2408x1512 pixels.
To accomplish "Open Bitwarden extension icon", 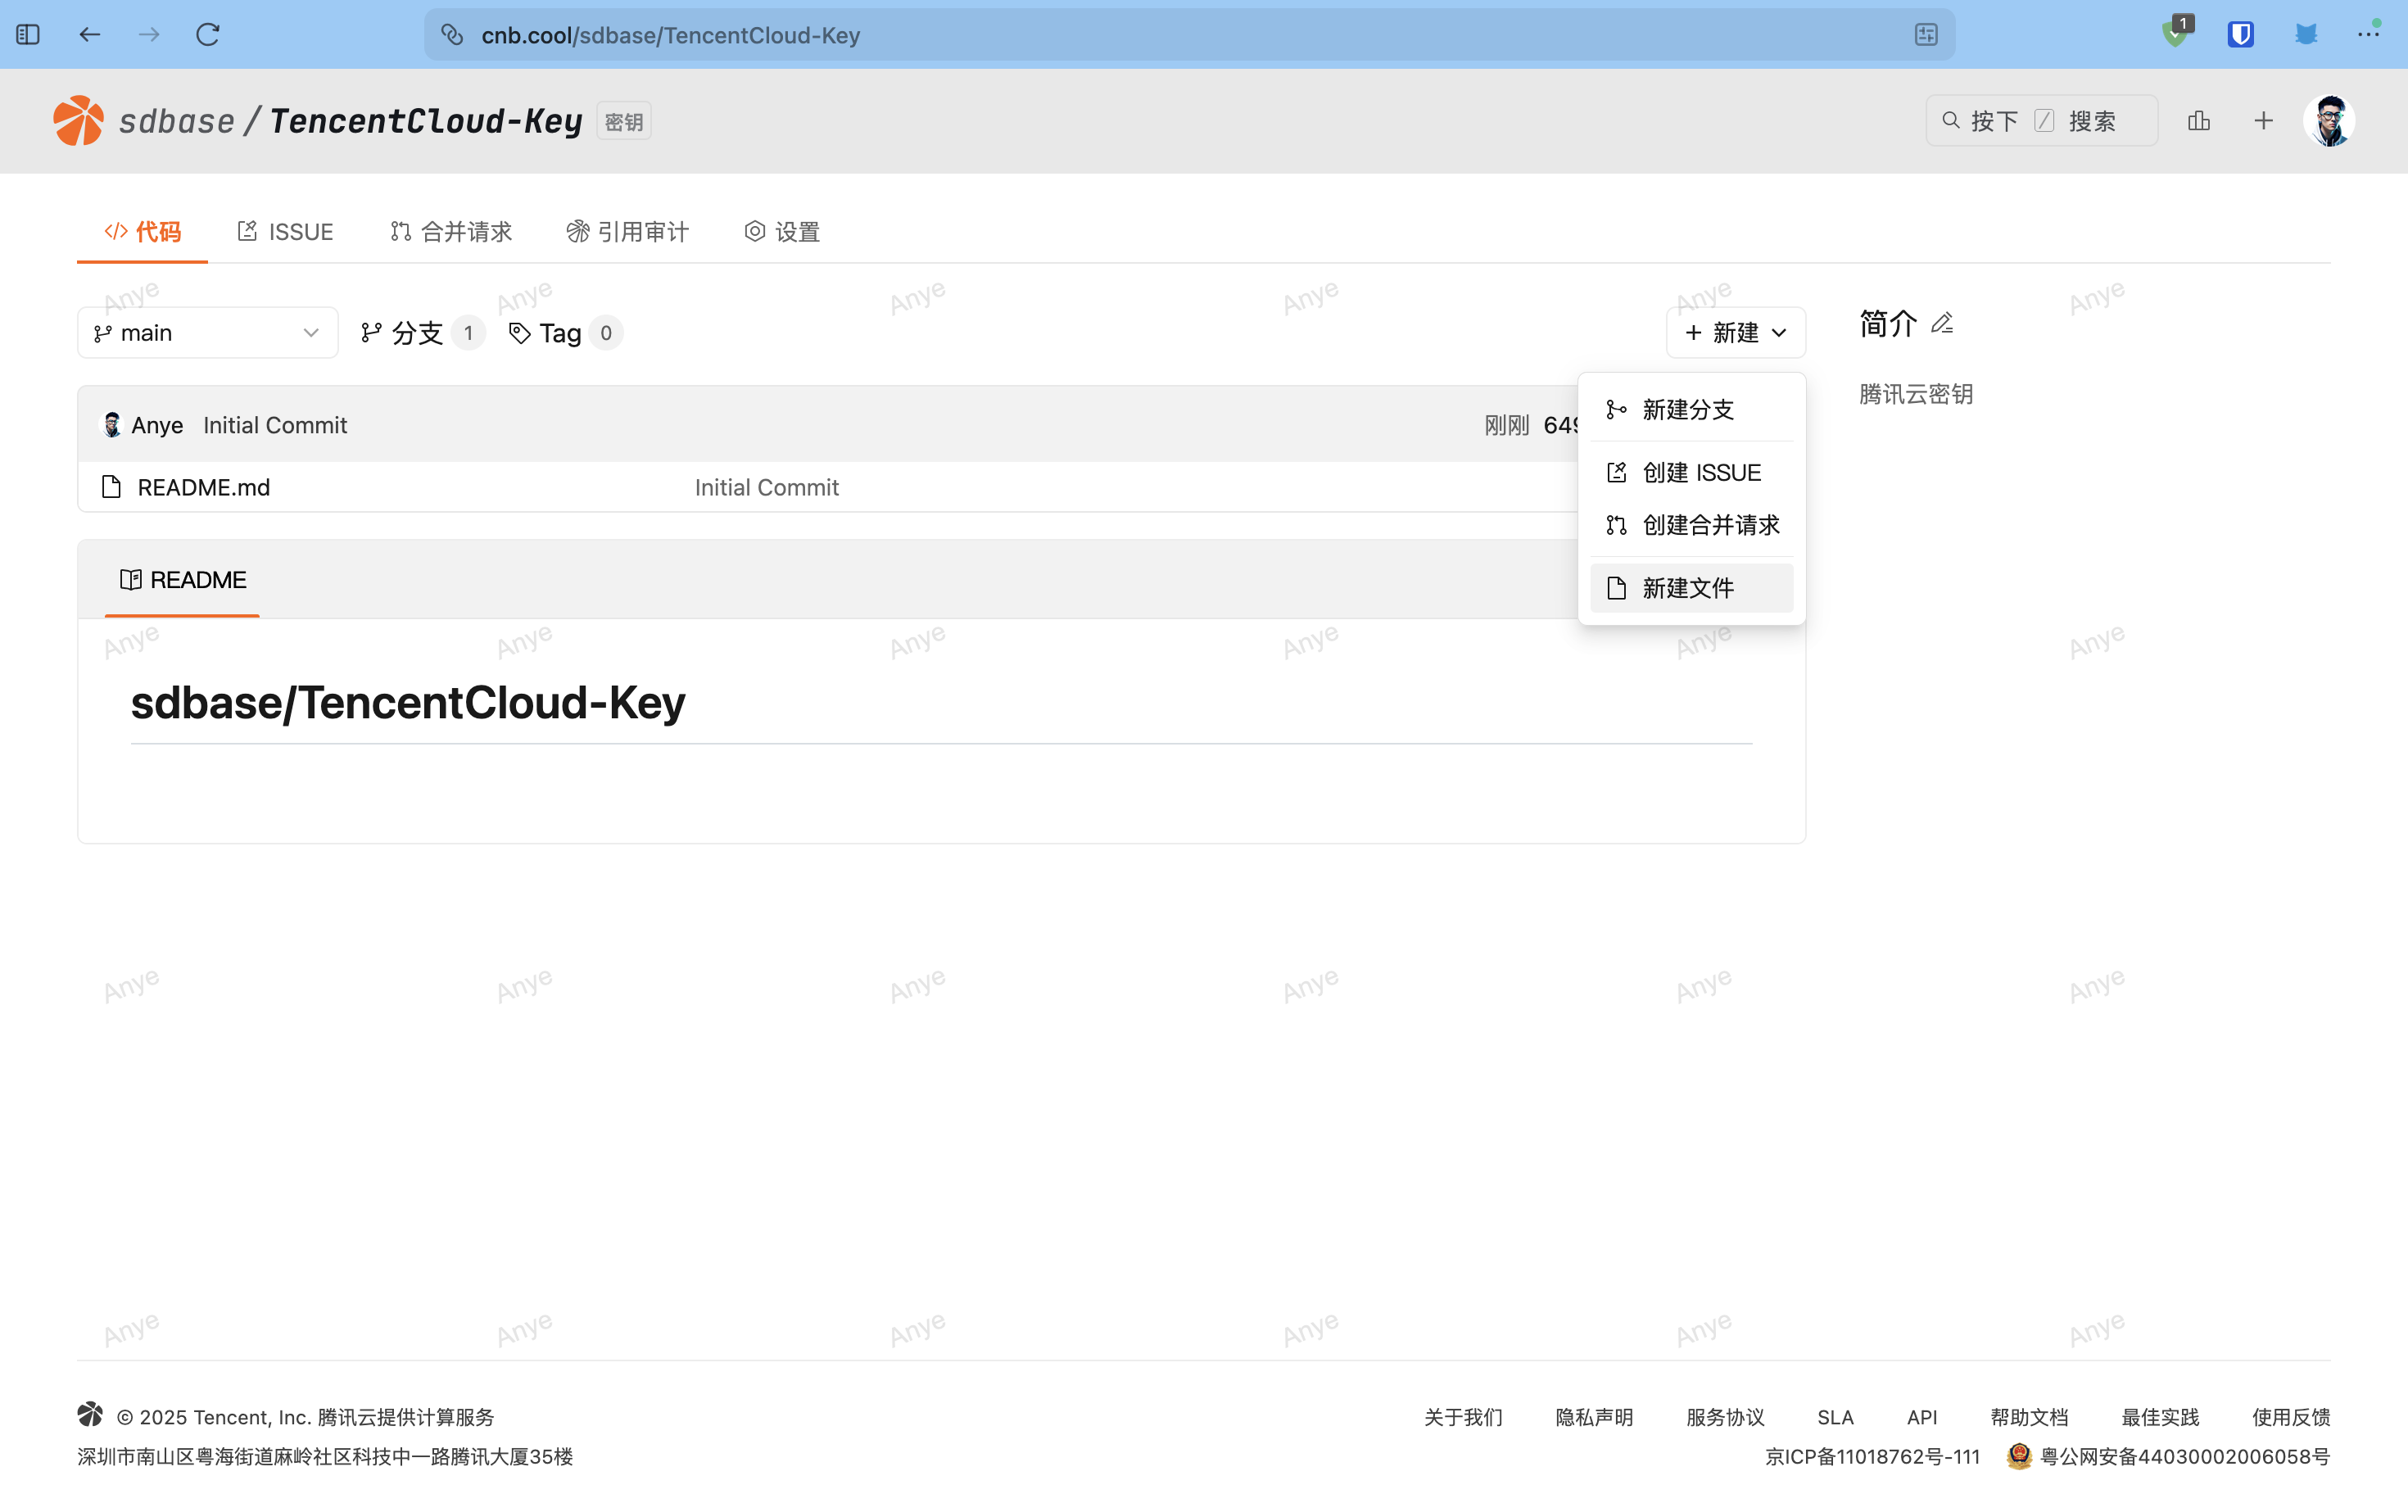I will [2240, 35].
